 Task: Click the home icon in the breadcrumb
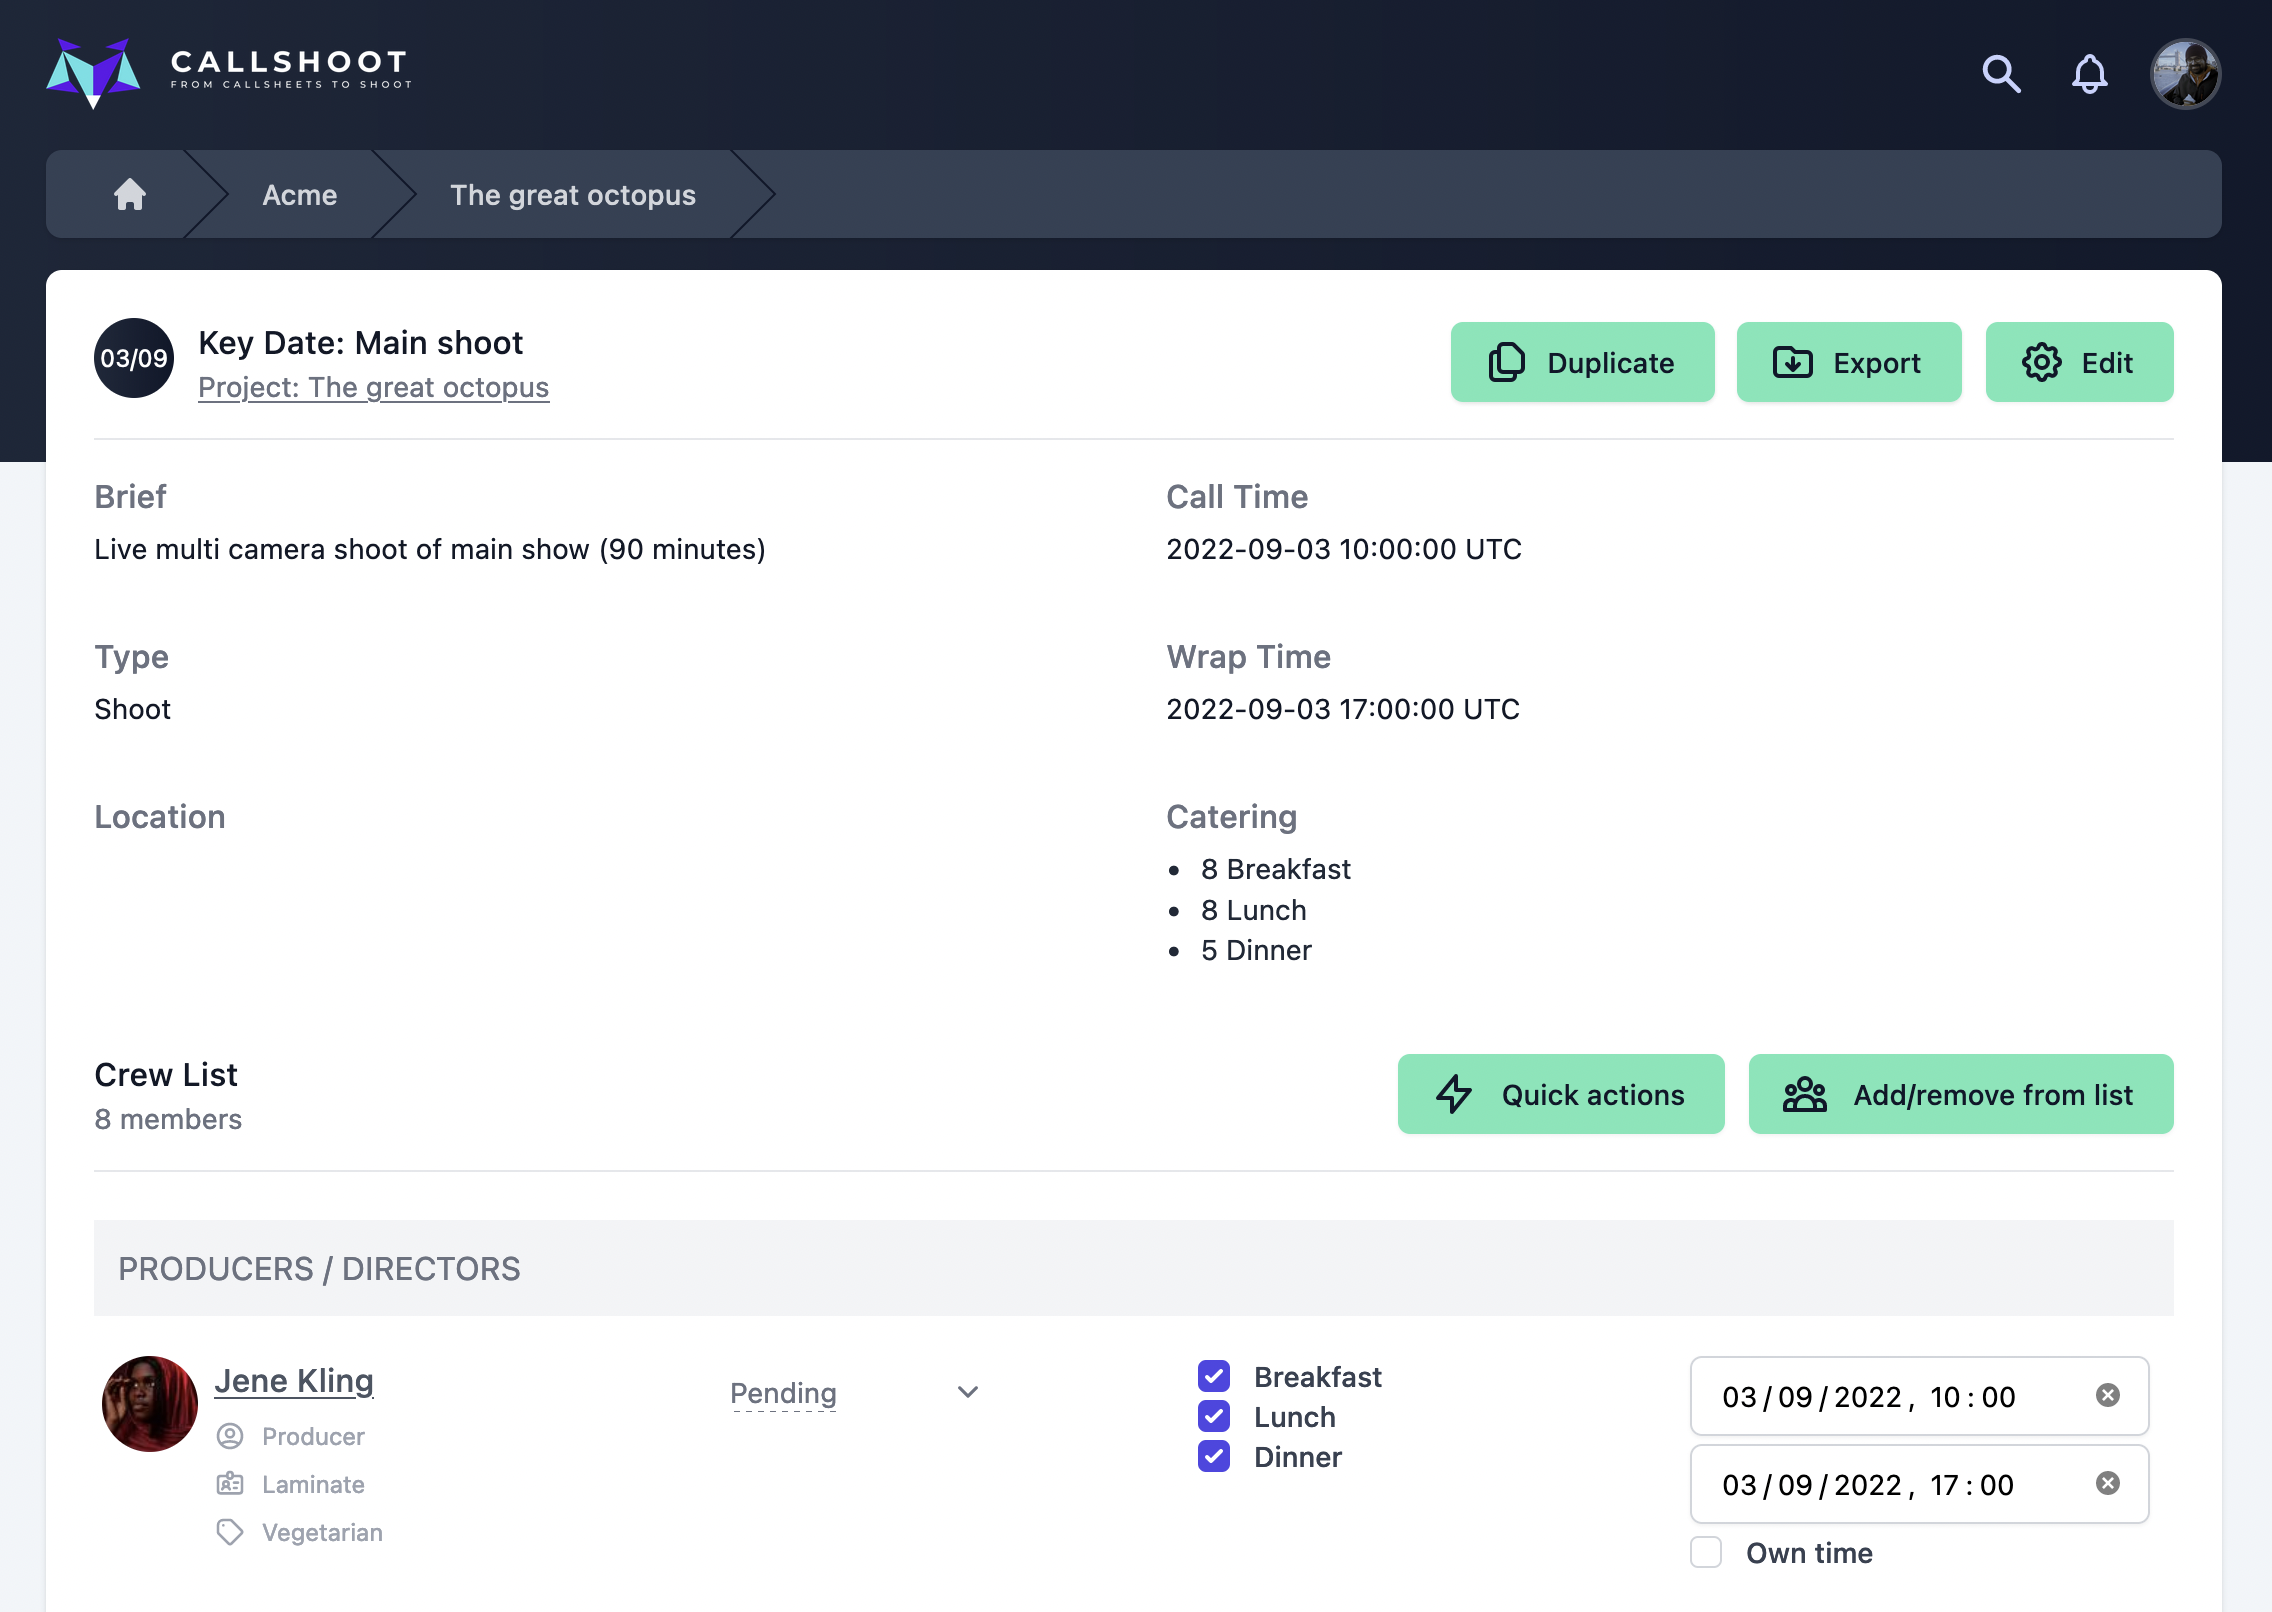[129, 194]
